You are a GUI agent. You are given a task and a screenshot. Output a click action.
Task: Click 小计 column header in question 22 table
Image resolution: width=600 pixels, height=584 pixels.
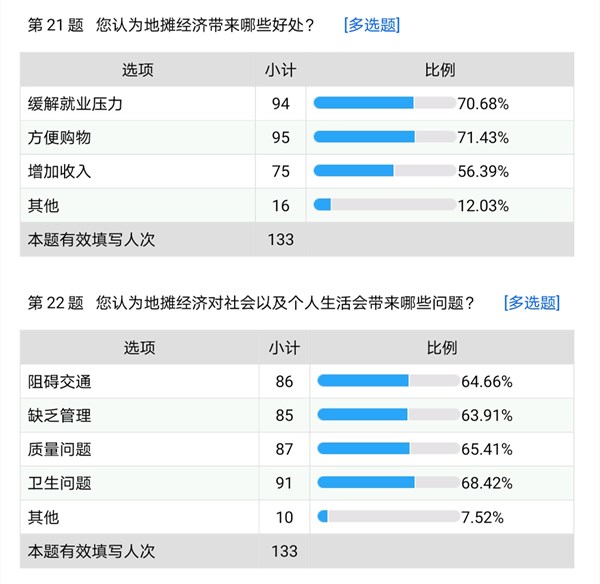(283, 347)
